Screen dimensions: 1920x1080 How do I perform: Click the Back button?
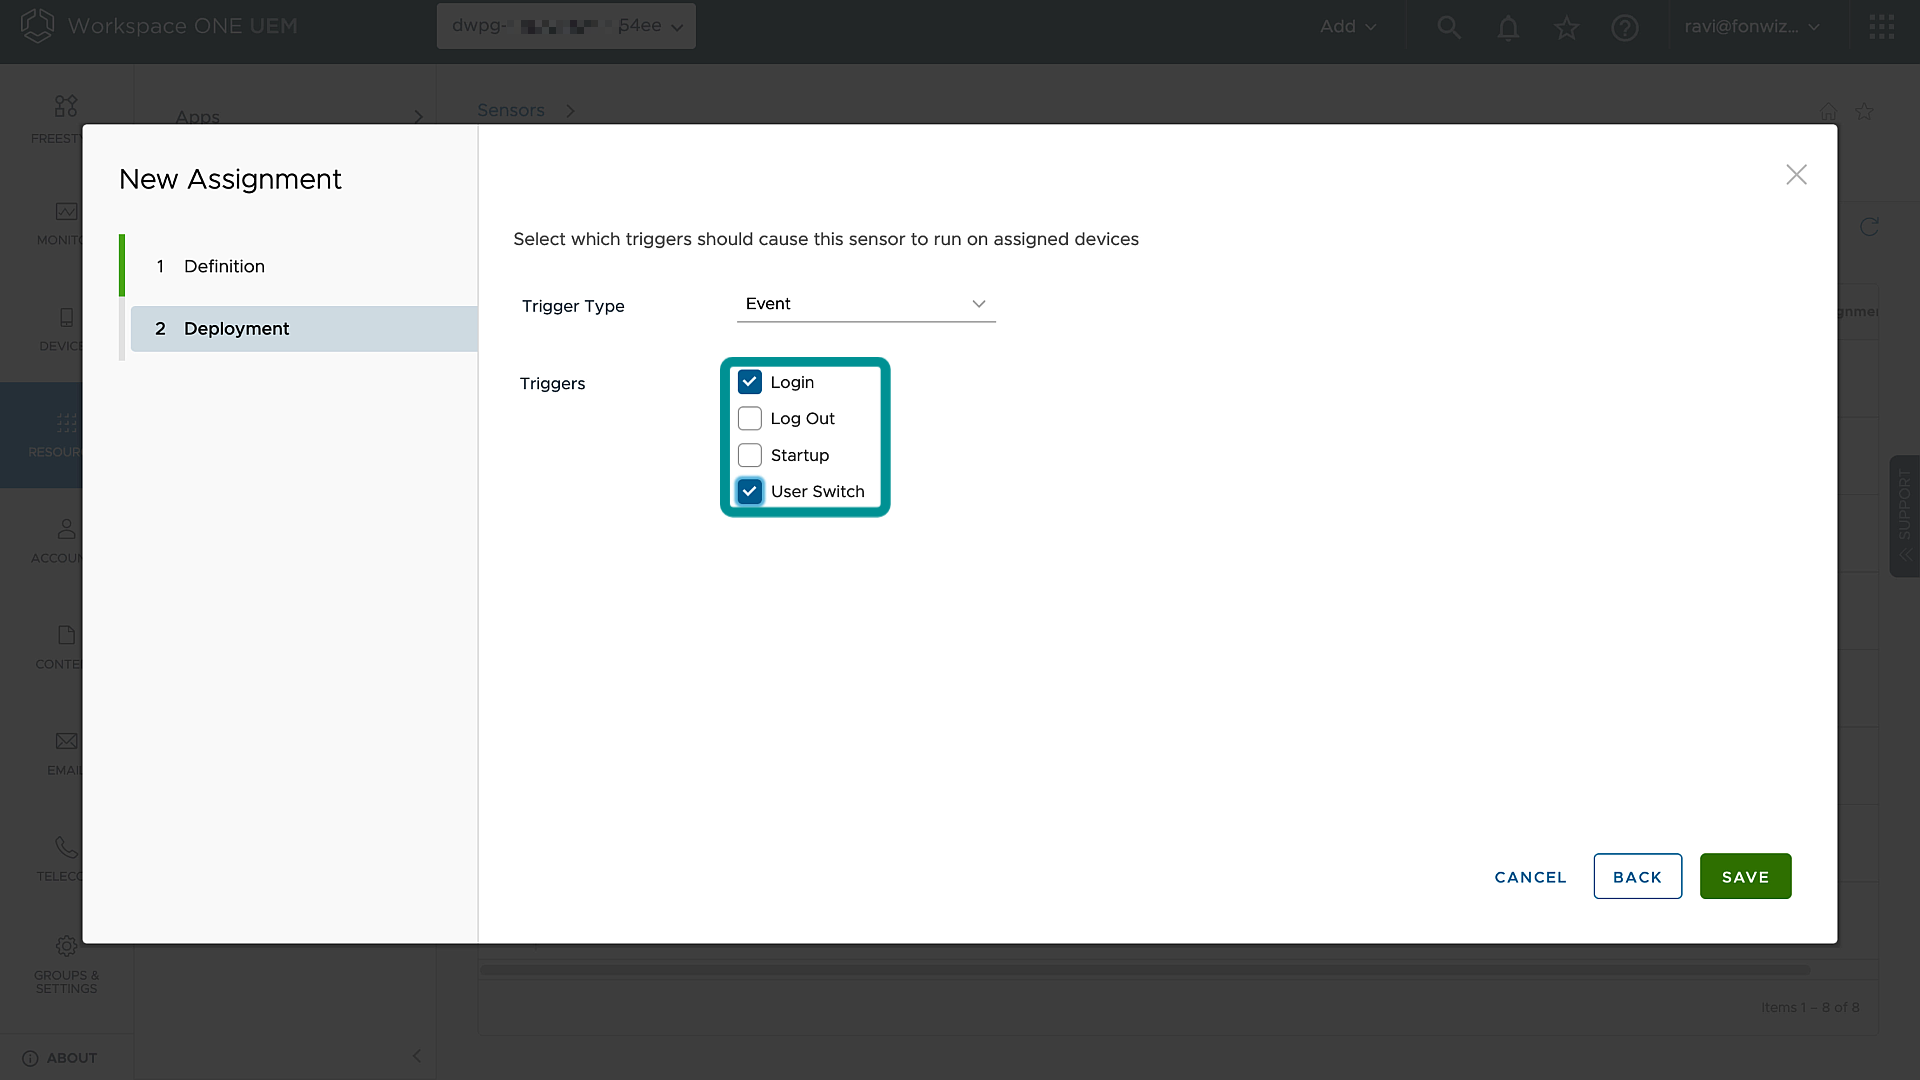(1637, 877)
